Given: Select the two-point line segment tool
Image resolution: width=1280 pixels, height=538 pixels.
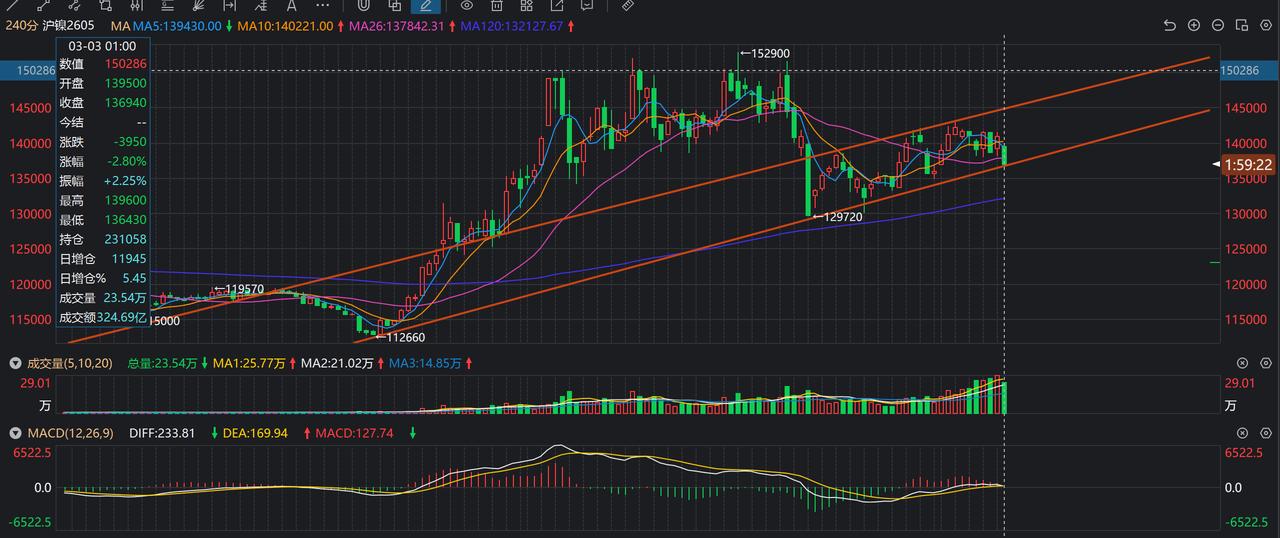Looking at the screenshot, I should [x=44, y=5].
